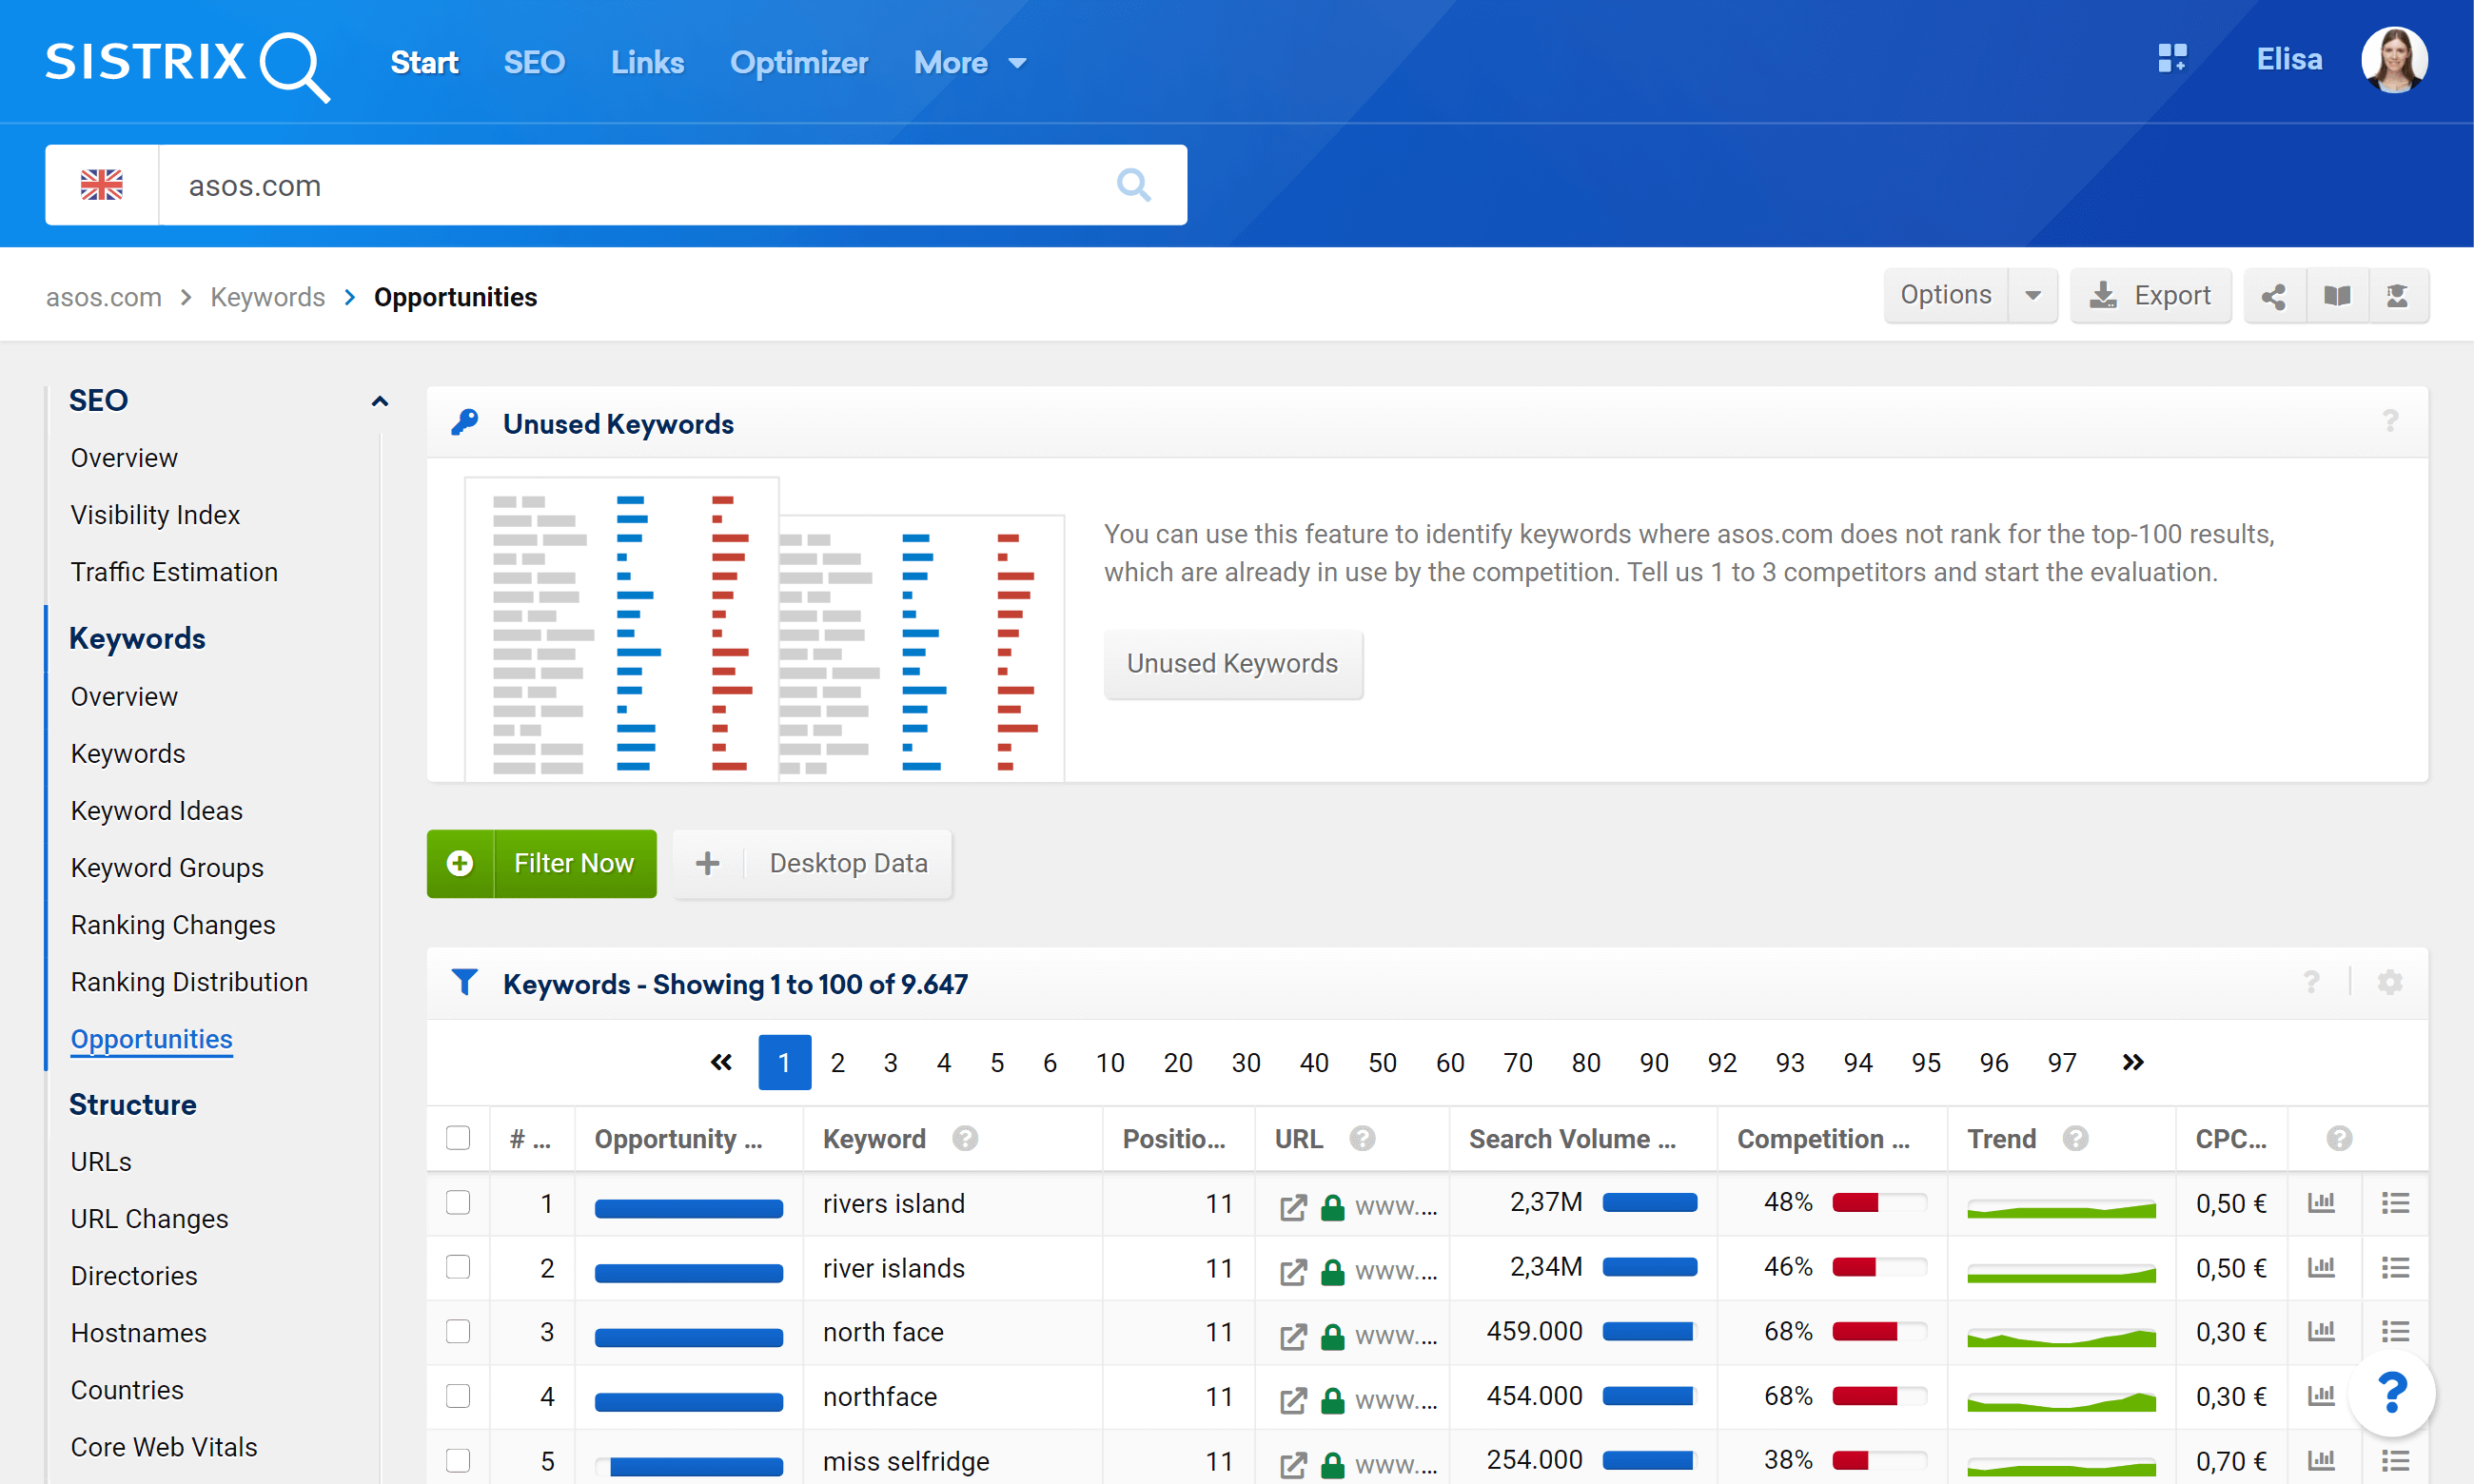
Task: Open Keywords table settings gear
Action: pyautogui.click(x=2389, y=982)
